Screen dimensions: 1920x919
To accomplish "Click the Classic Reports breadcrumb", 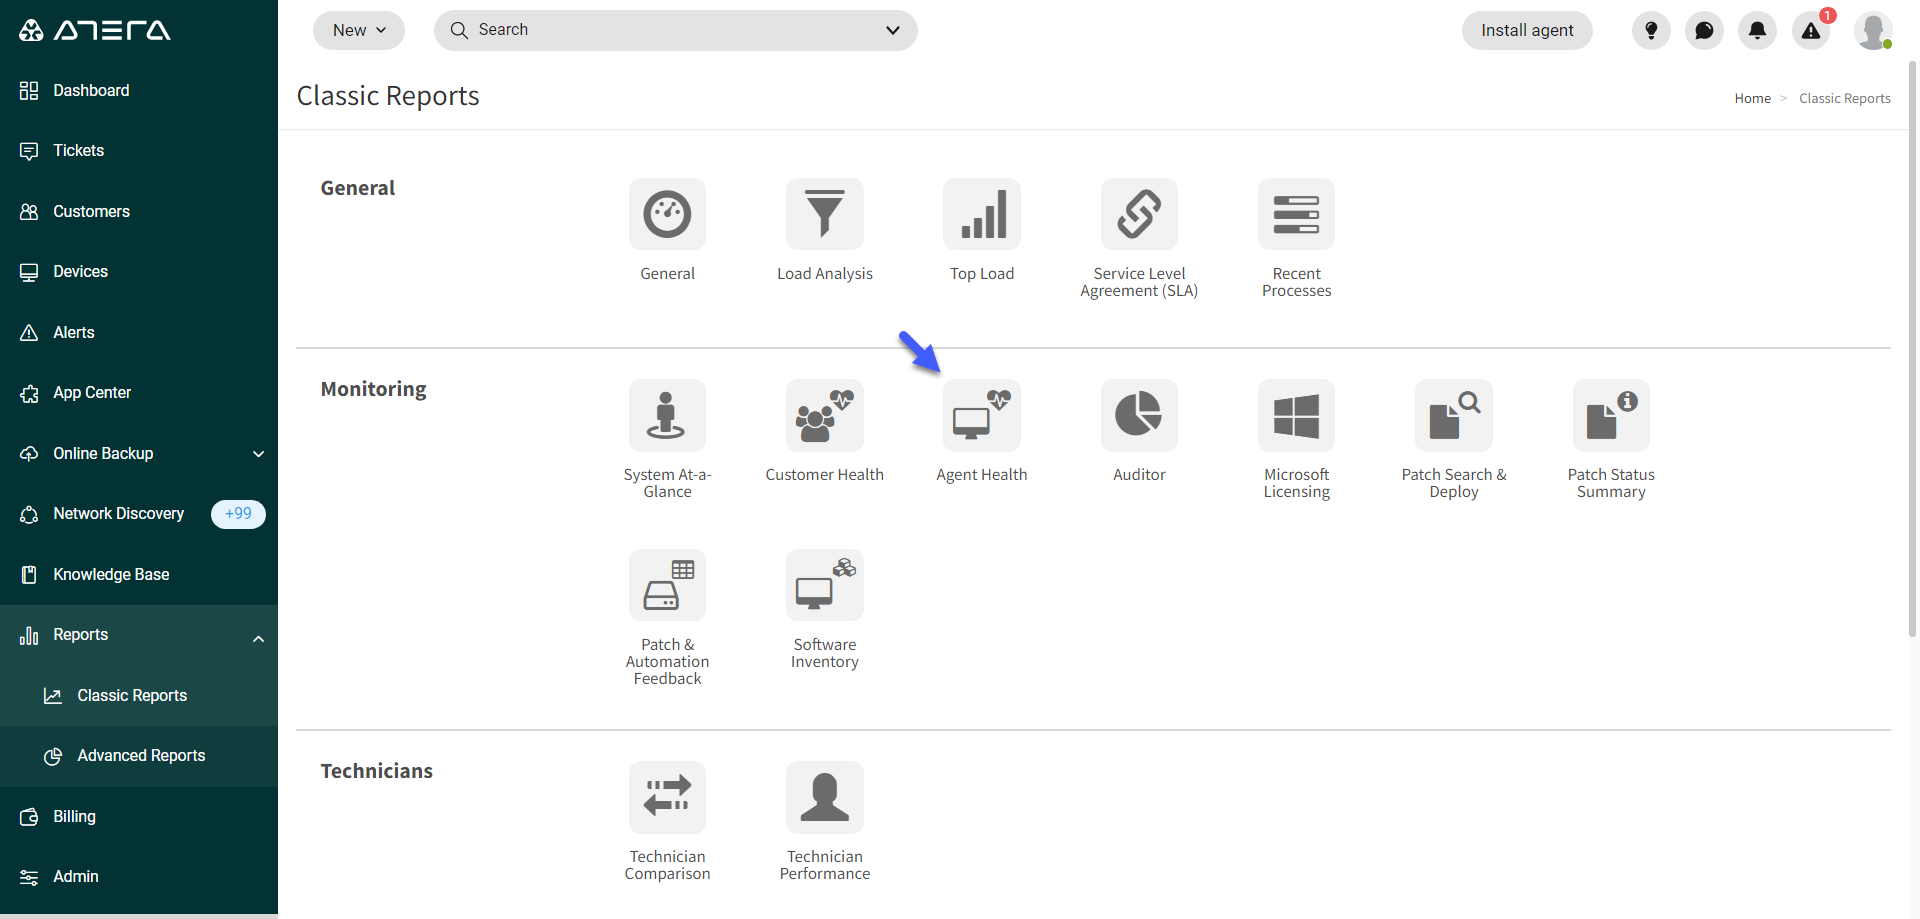I will click(1844, 98).
